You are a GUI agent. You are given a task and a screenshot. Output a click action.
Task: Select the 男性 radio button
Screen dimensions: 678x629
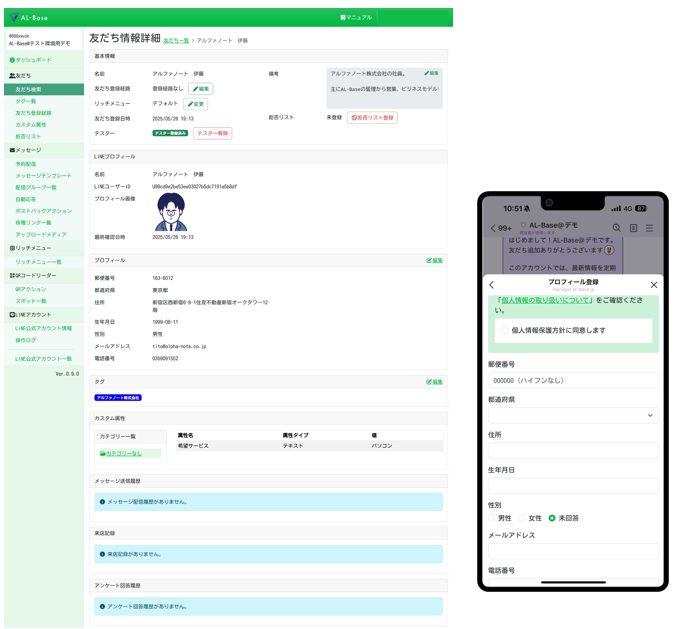click(493, 518)
